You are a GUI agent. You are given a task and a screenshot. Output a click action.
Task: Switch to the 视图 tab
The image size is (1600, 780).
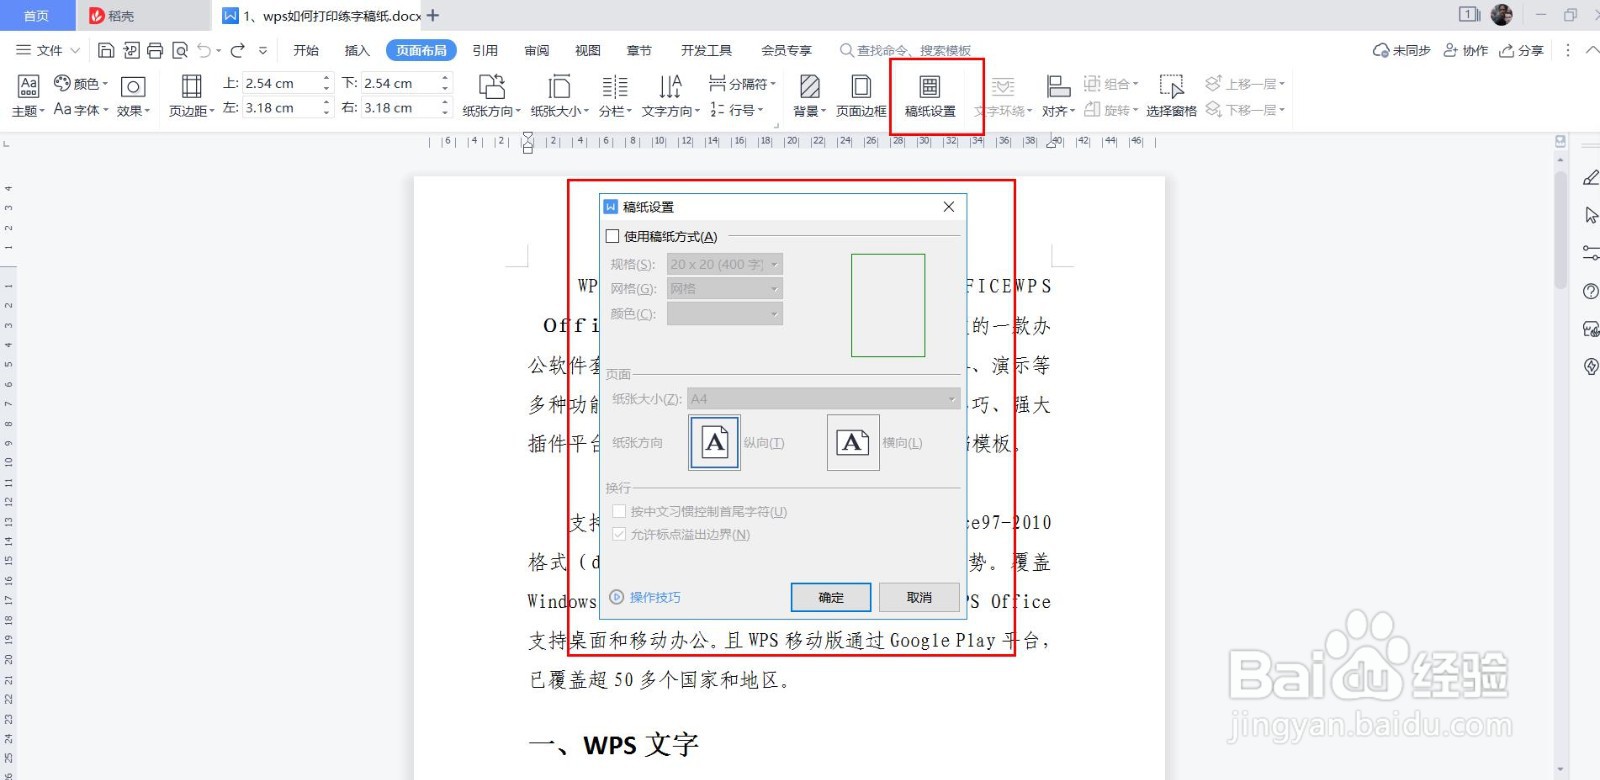(588, 50)
